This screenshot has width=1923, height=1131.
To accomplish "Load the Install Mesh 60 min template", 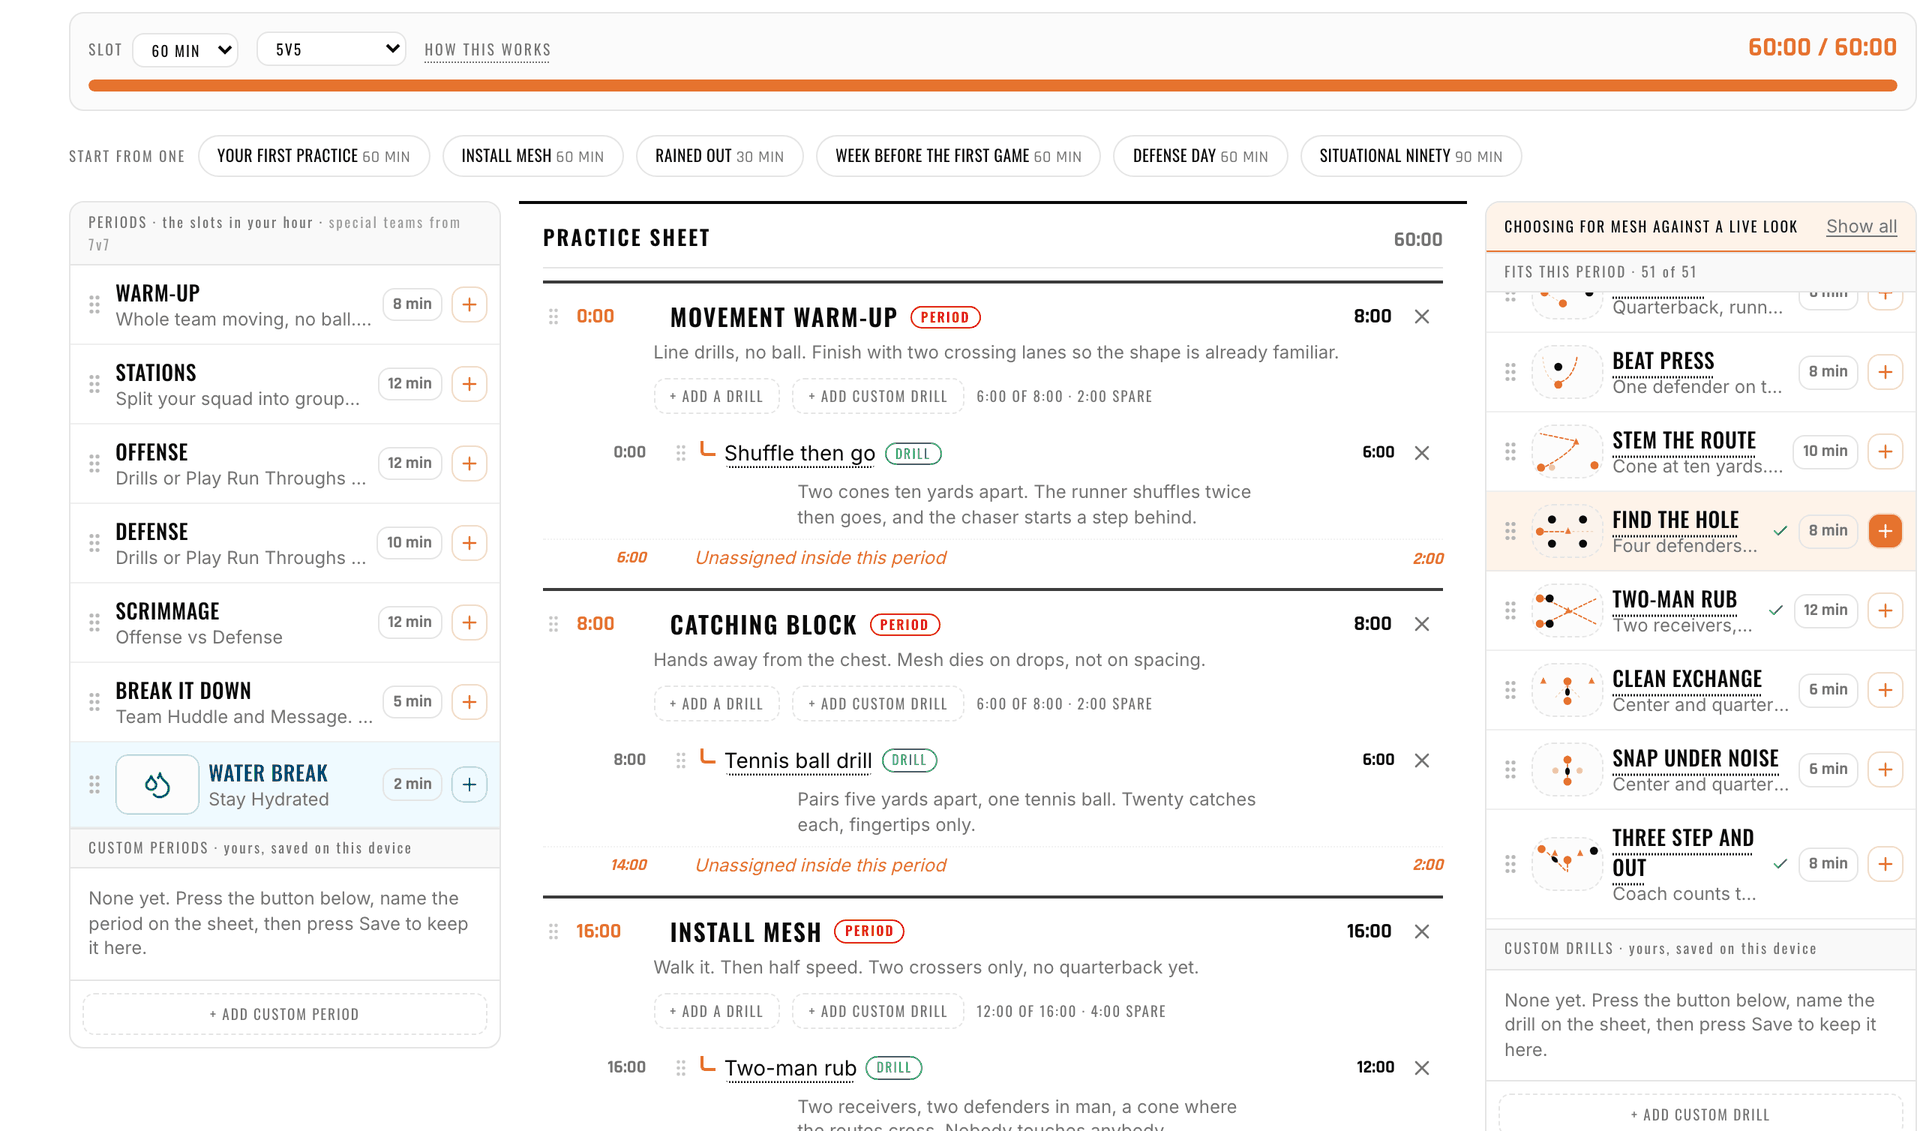I will click(533, 156).
